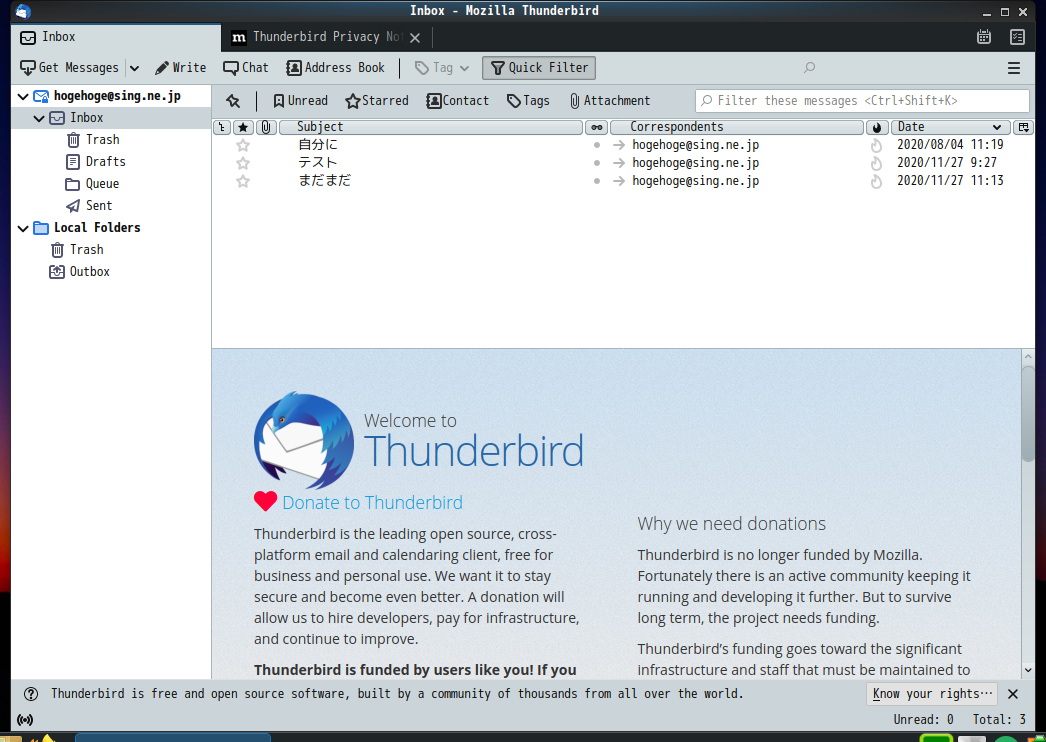
Task: Open the column picker icon
Action: [1023, 127]
